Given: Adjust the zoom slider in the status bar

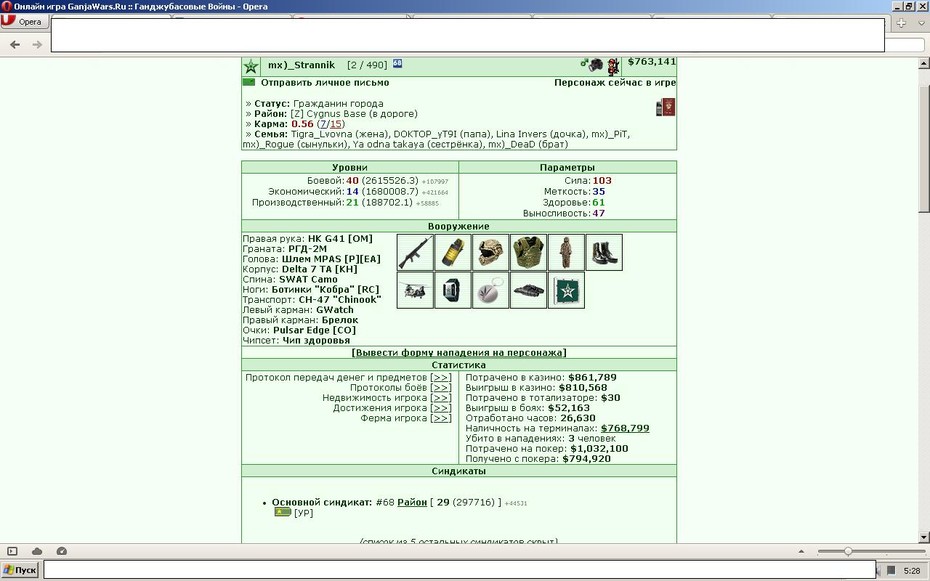Looking at the screenshot, I should pos(848,551).
